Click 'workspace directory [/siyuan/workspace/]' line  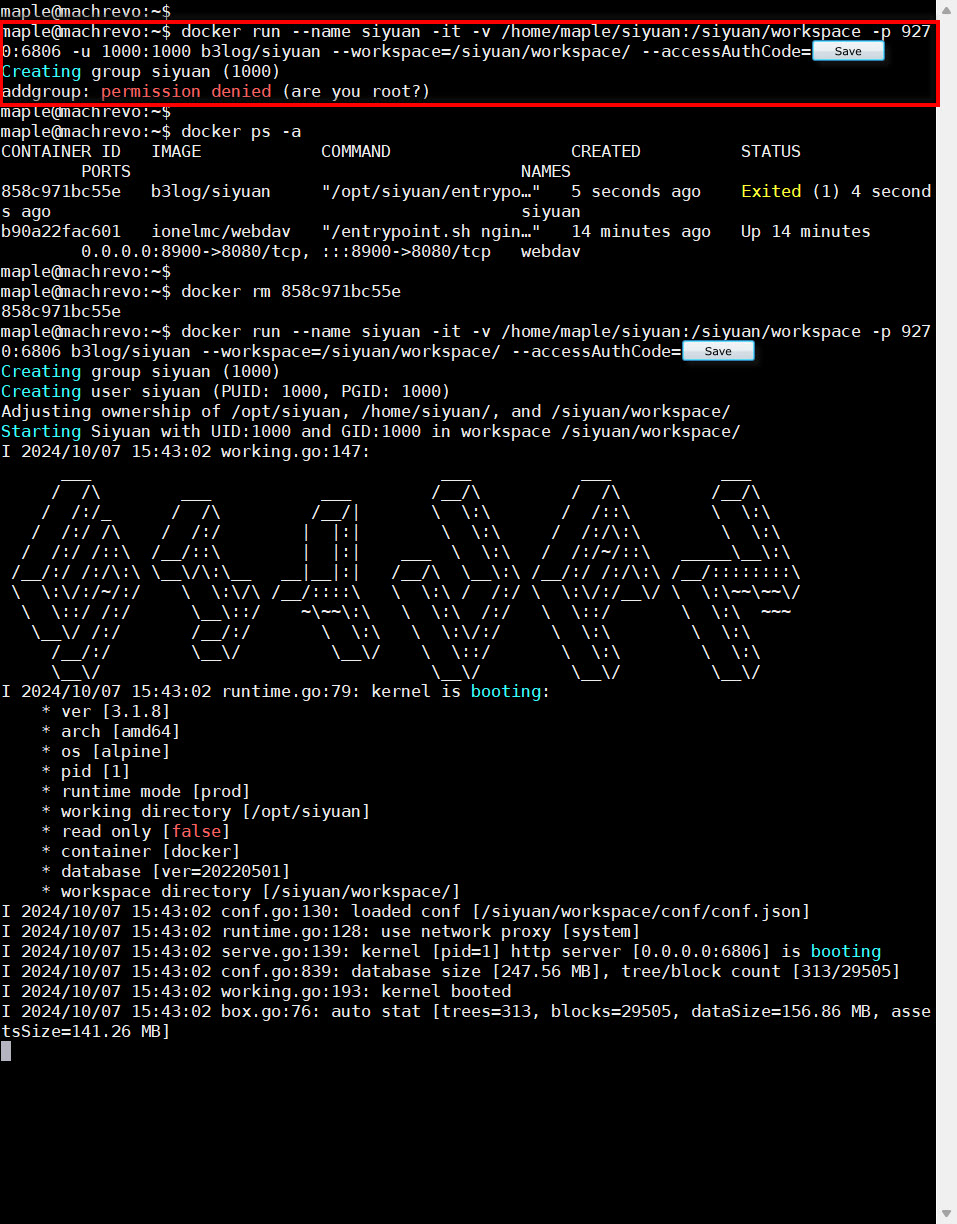click(251, 891)
